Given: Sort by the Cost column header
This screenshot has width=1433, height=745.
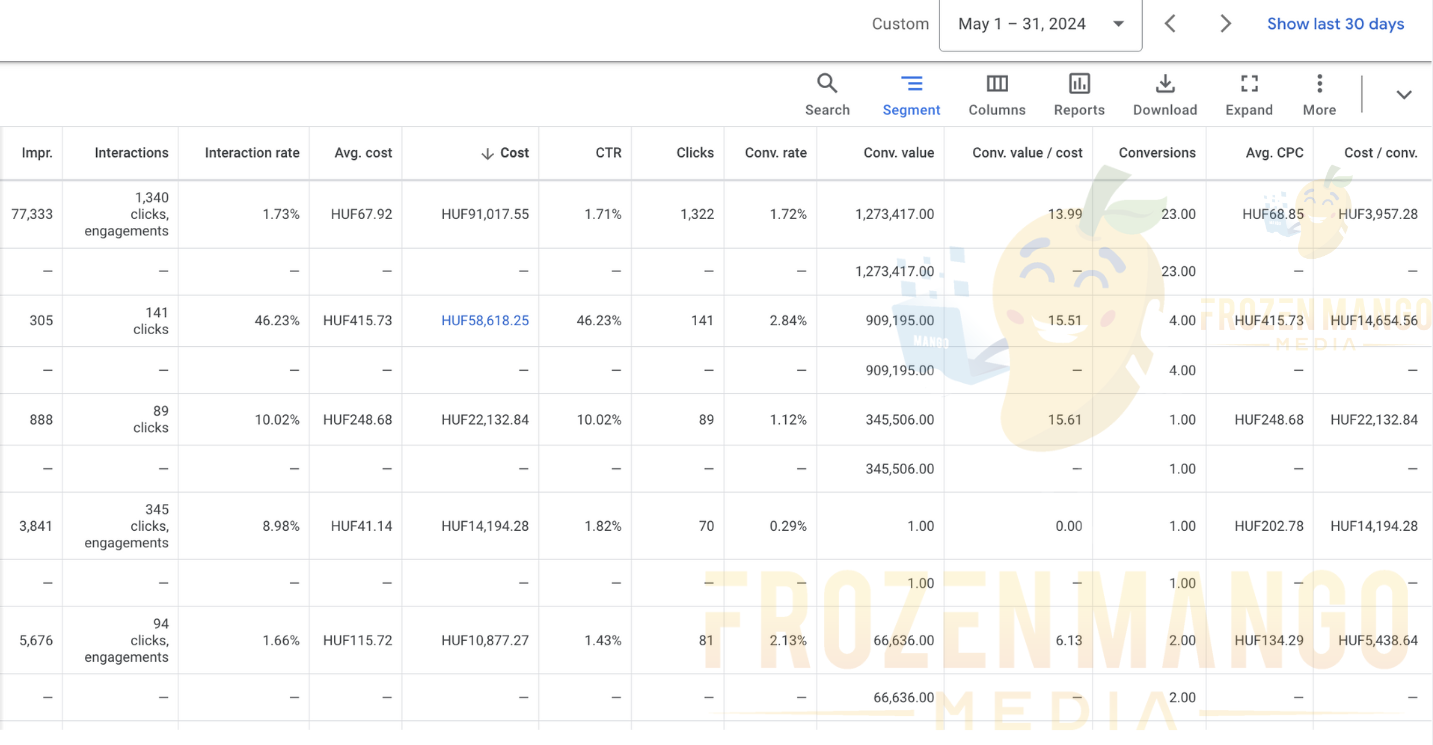Looking at the screenshot, I should coord(514,153).
